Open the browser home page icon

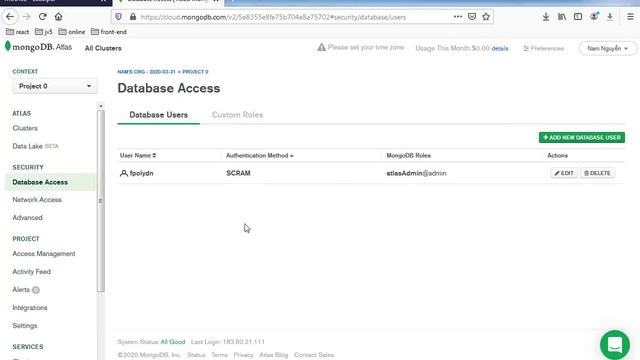coord(58,17)
